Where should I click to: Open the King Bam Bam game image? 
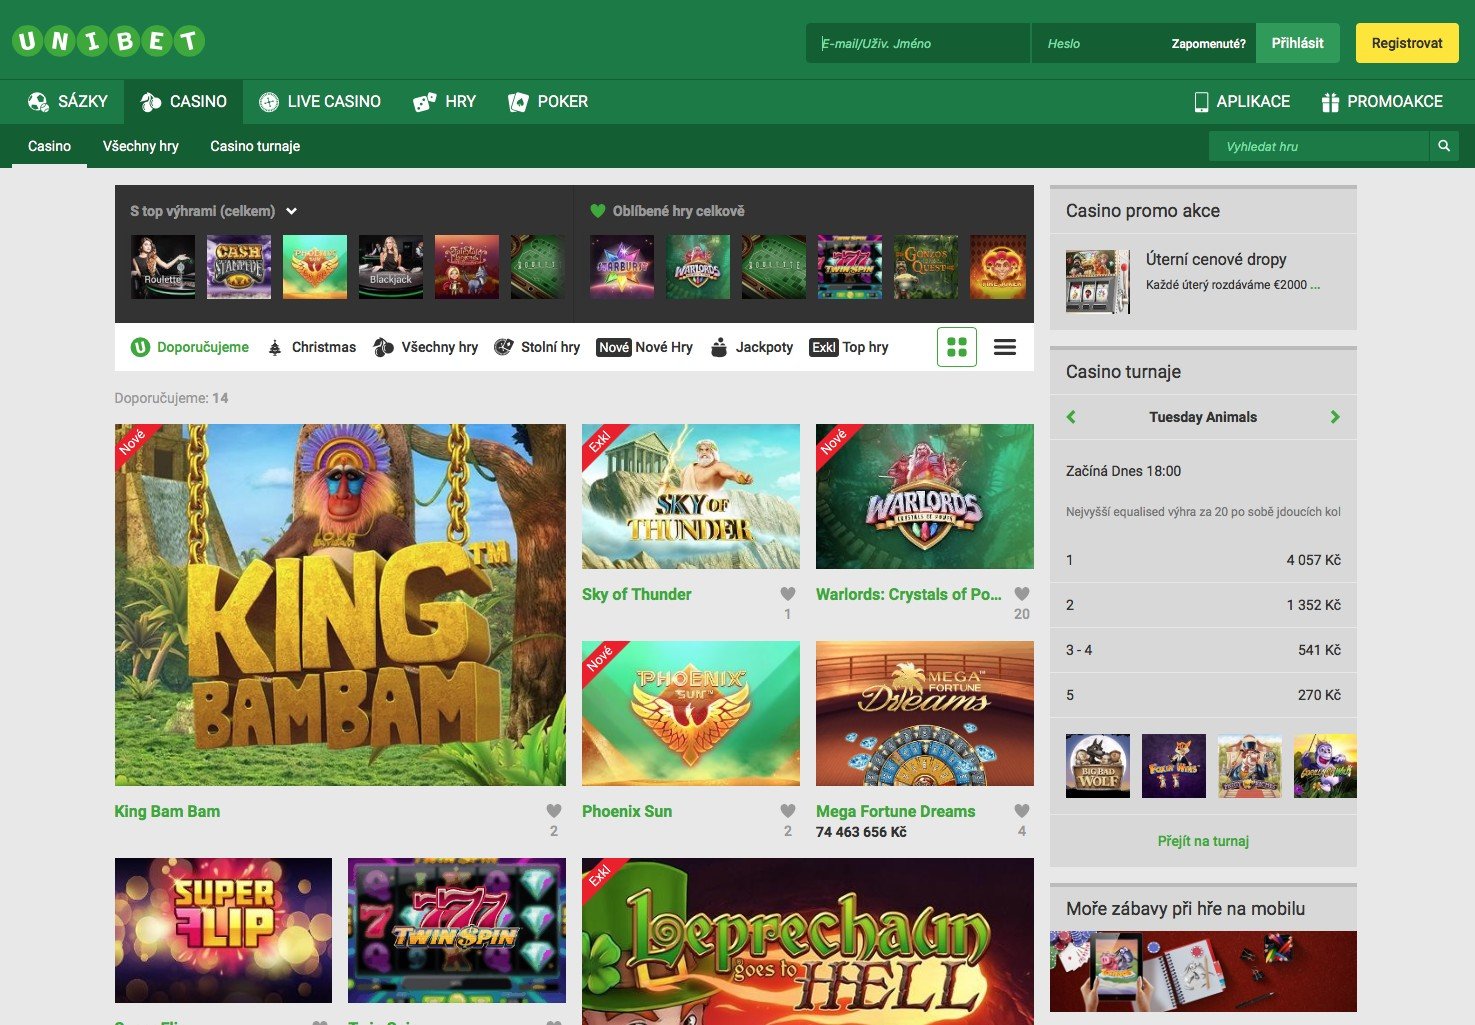point(340,605)
